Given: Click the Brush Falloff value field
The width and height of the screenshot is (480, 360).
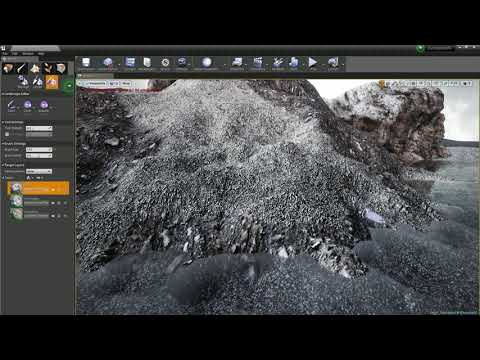Looking at the screenshot, I should (x=39, y=156).
